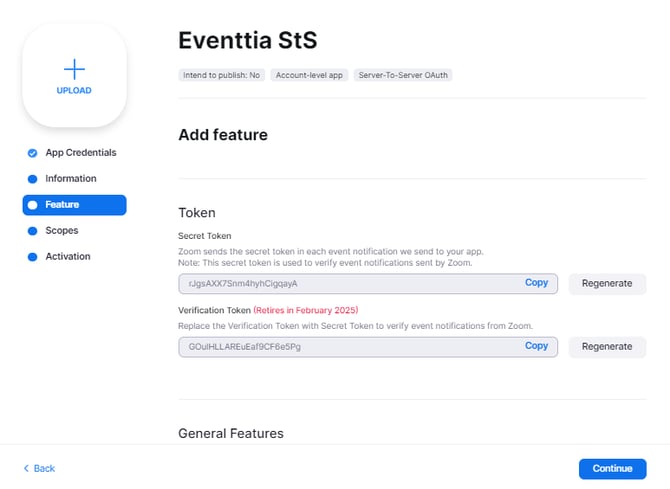The image size is (670, 489).
Task: Open the Scopes step in sidebar
Action: pyautogui.click(x=61, y=231)
